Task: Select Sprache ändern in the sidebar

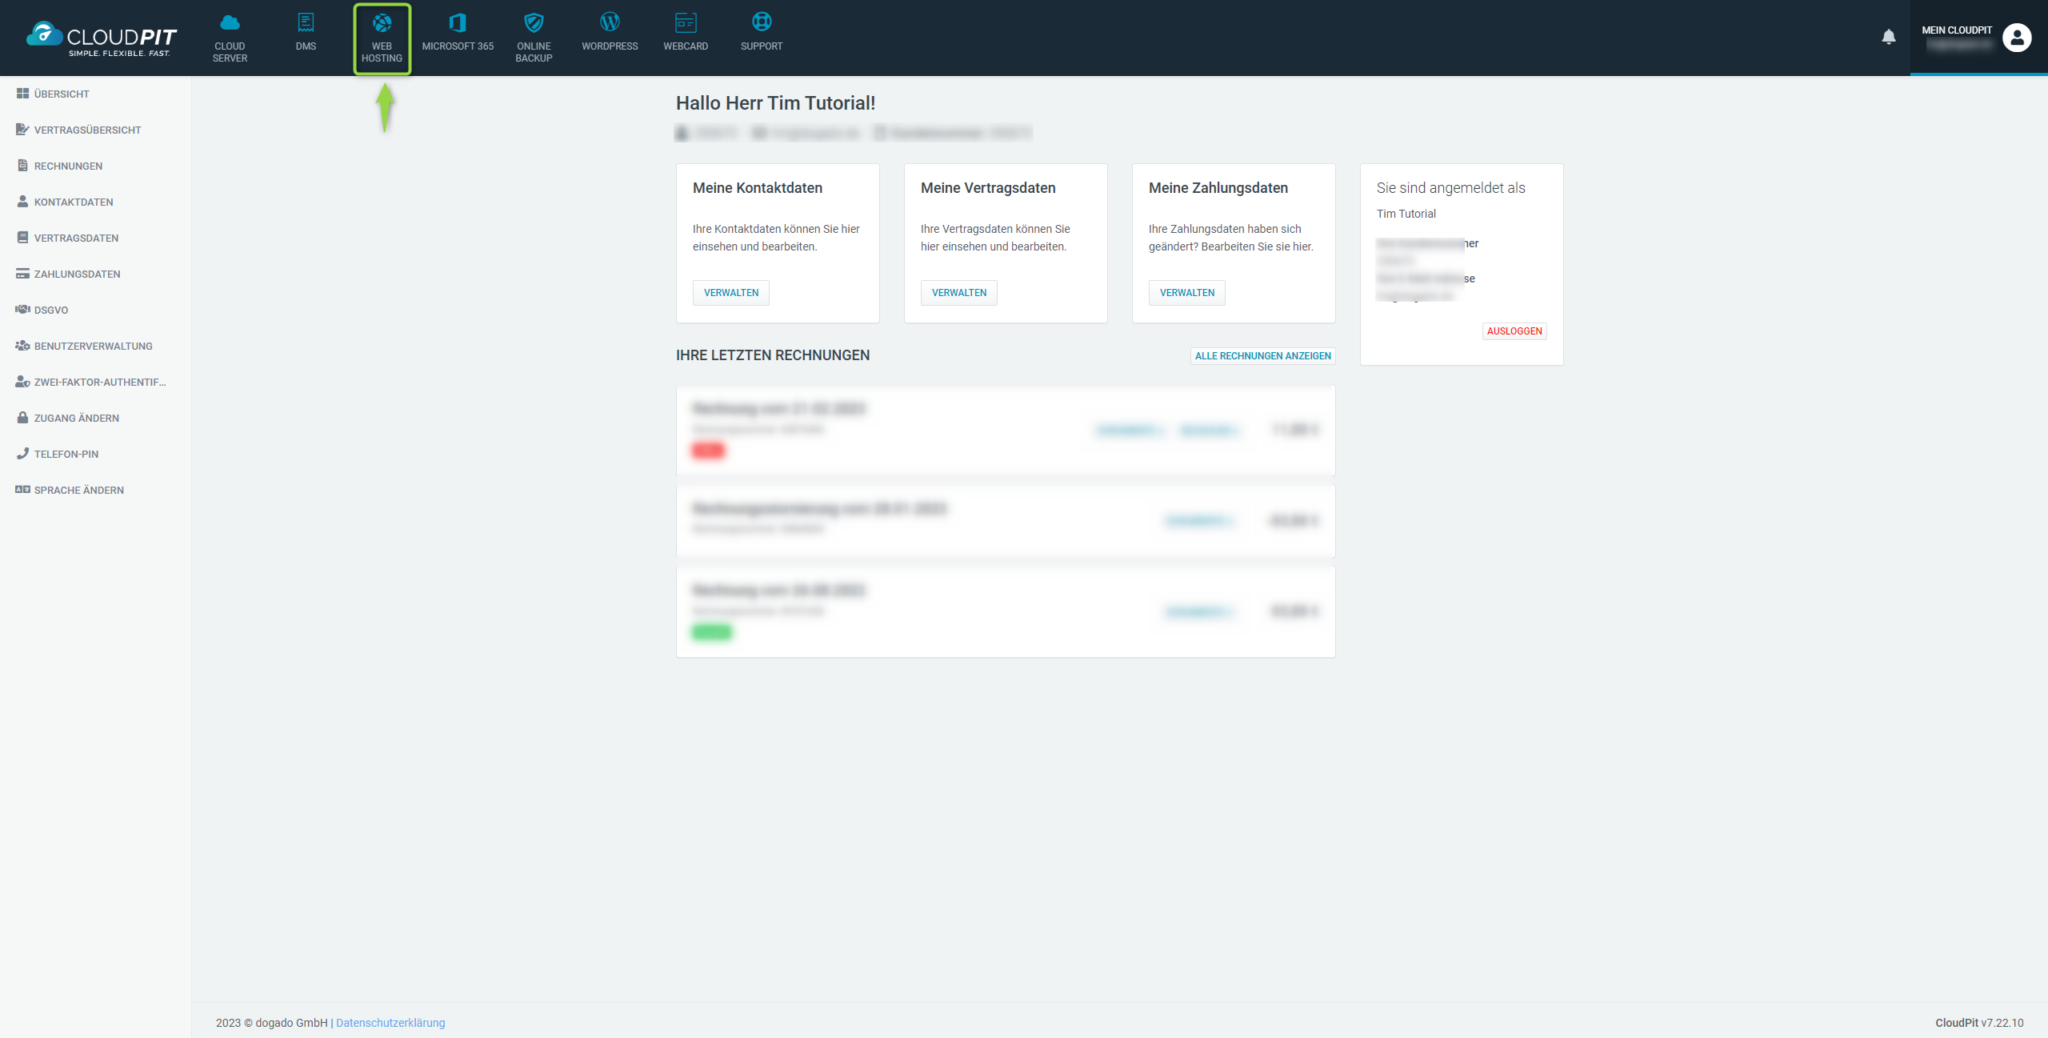Action: coord(79,490)
